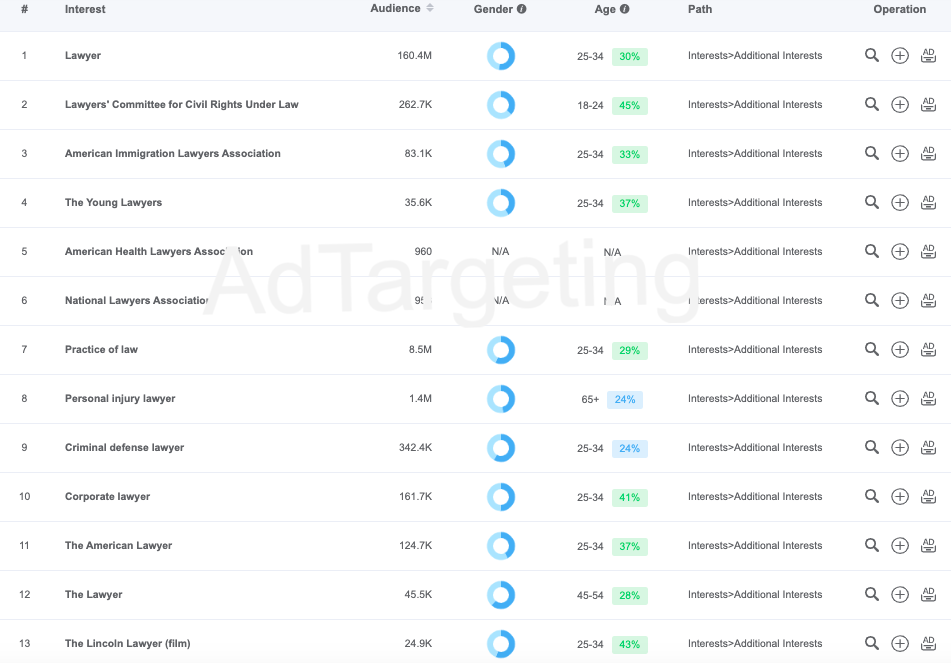Screen dimensions: 951x663
Task: Click the 45% age badge for Lawyers' Committee
Action: coord(630,106)
